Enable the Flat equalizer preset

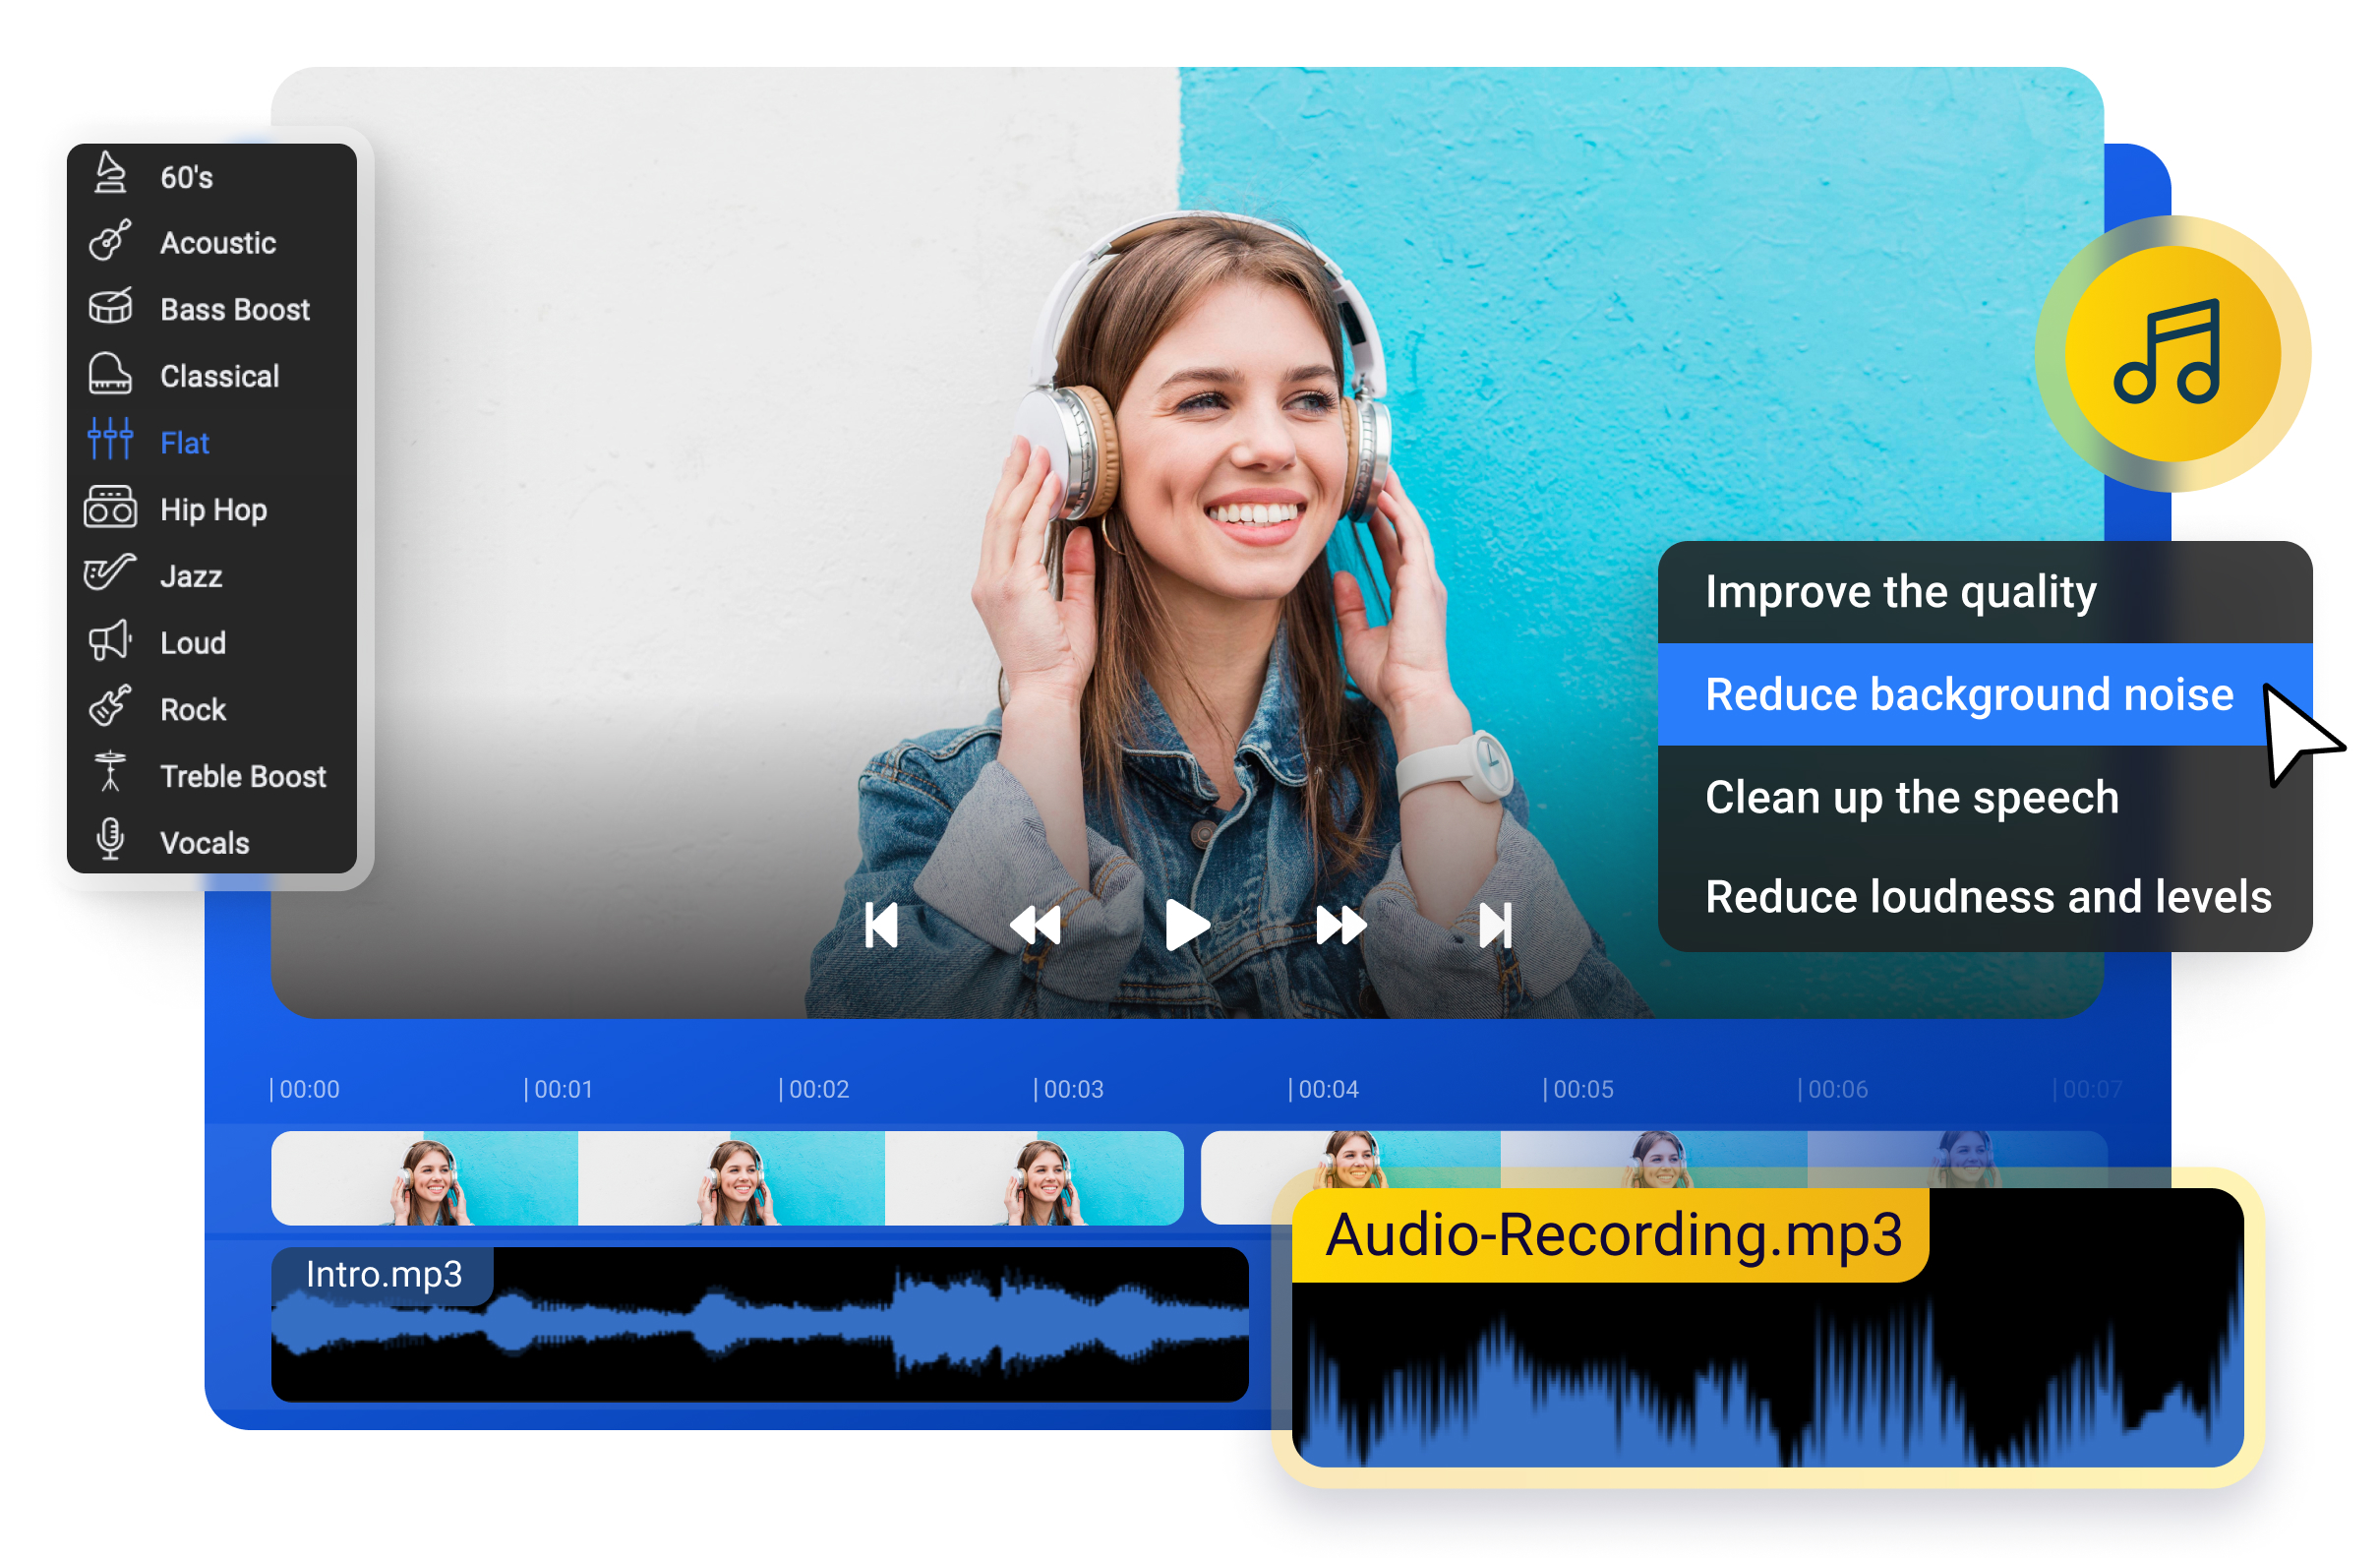tap(184, 442)
